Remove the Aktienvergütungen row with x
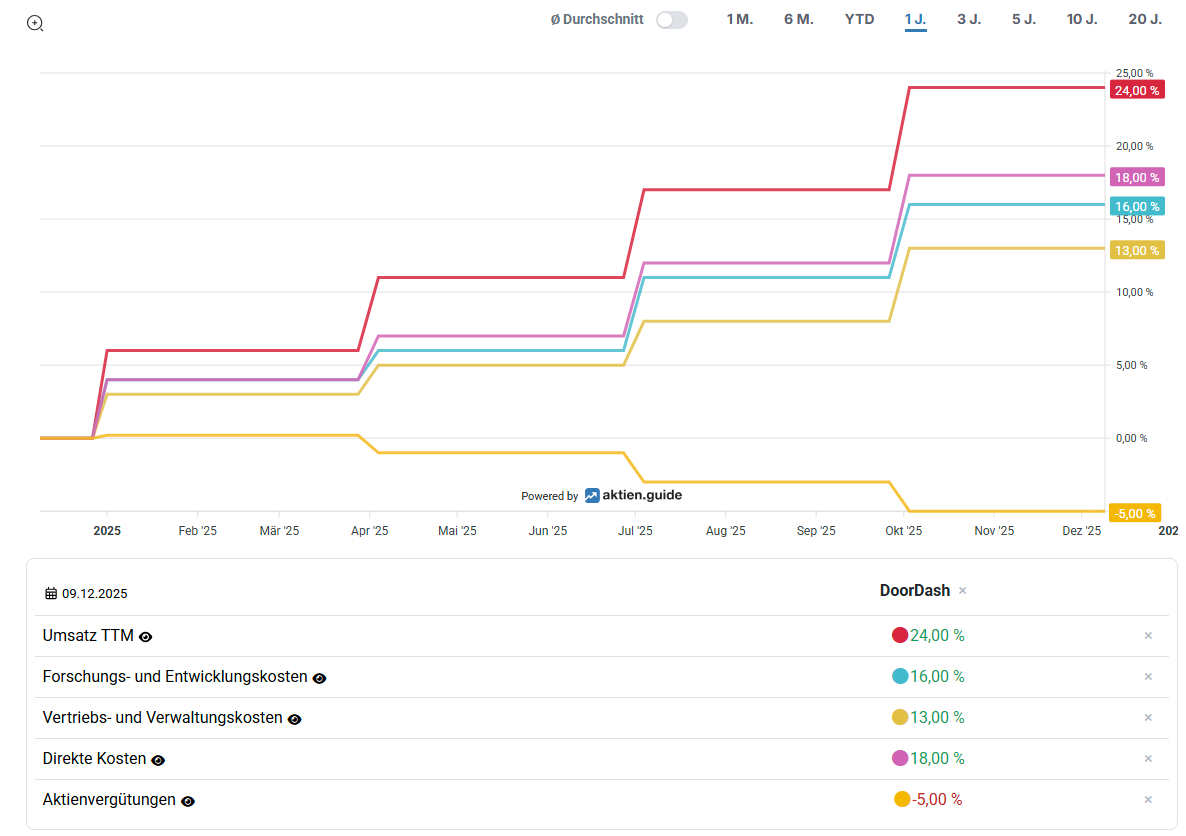The width and height of the screenshot is (1186, 836). pos(1148,799)
